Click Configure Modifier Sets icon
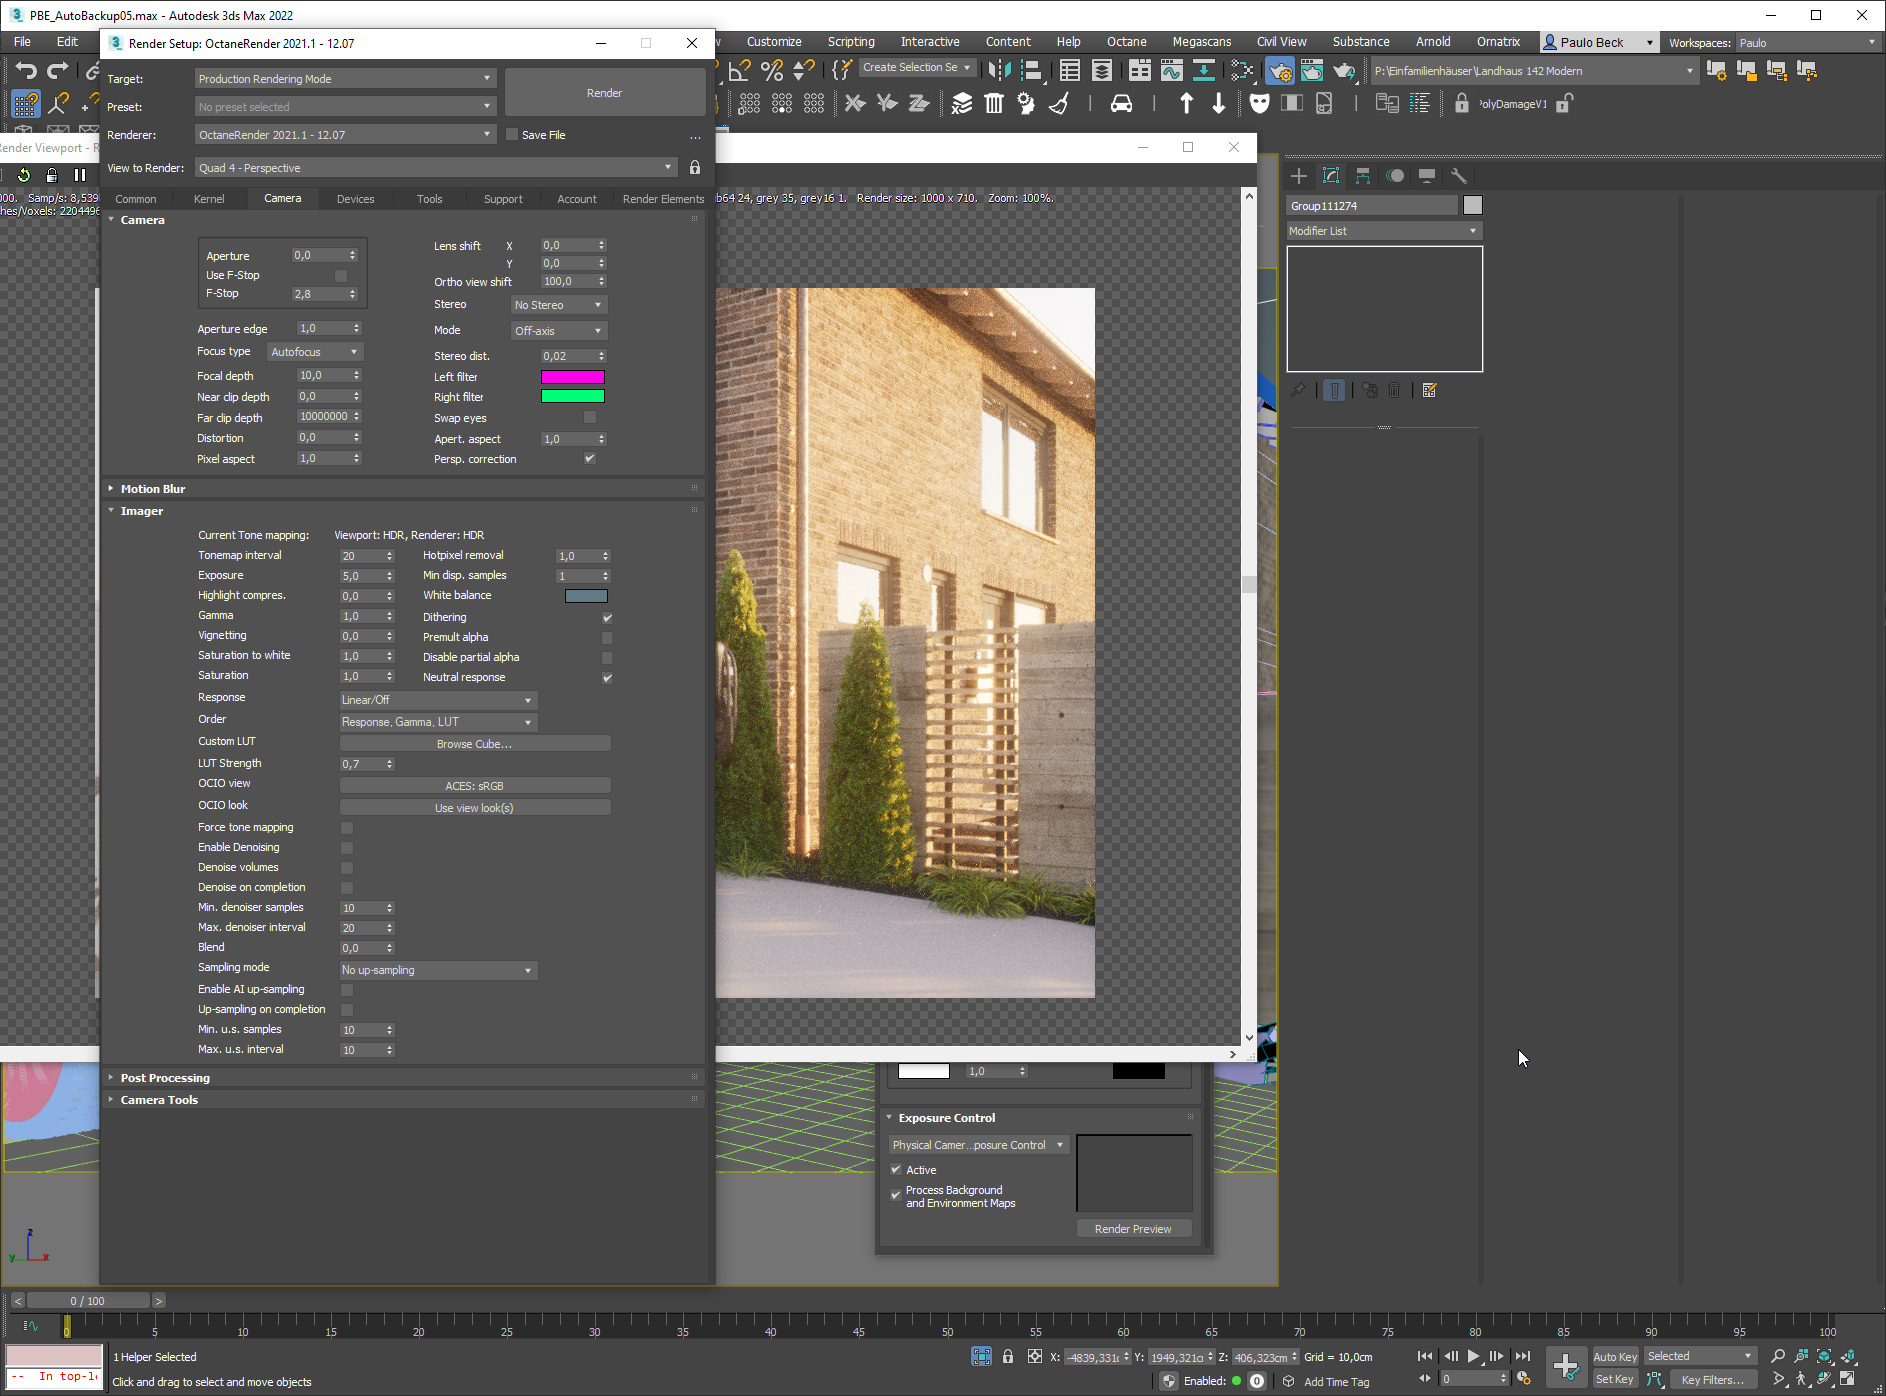This screenshot has height=1396, width=1886. pyautogui.click(x=1430, y=390)
